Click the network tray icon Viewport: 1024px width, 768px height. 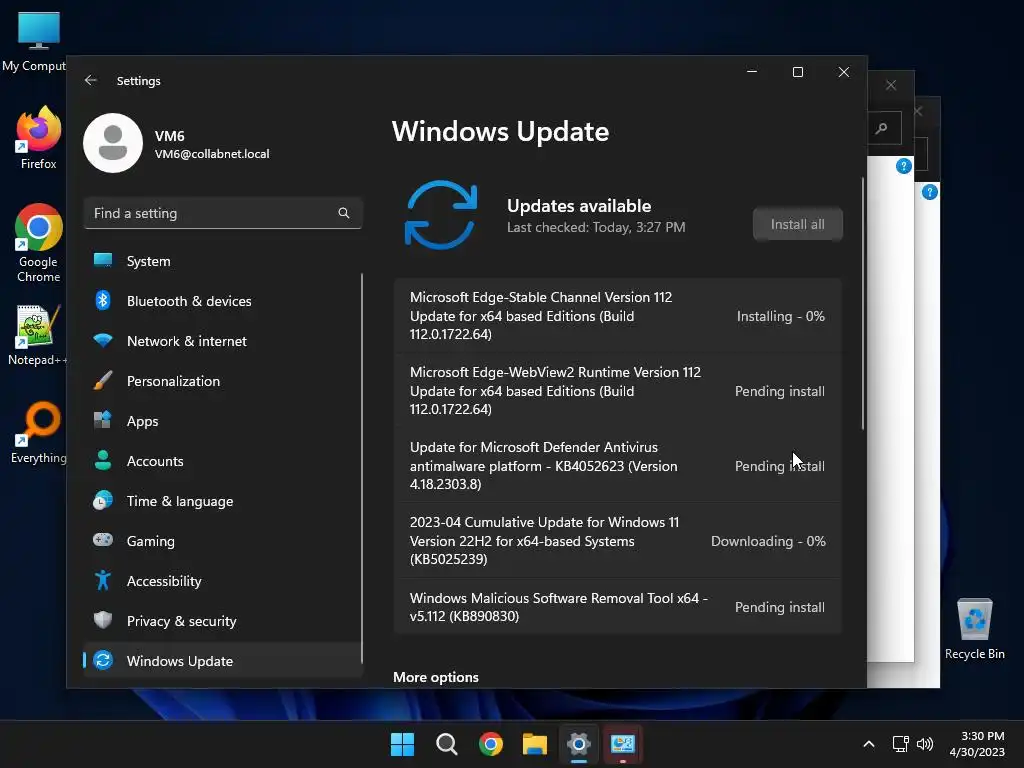coord(901,744)
